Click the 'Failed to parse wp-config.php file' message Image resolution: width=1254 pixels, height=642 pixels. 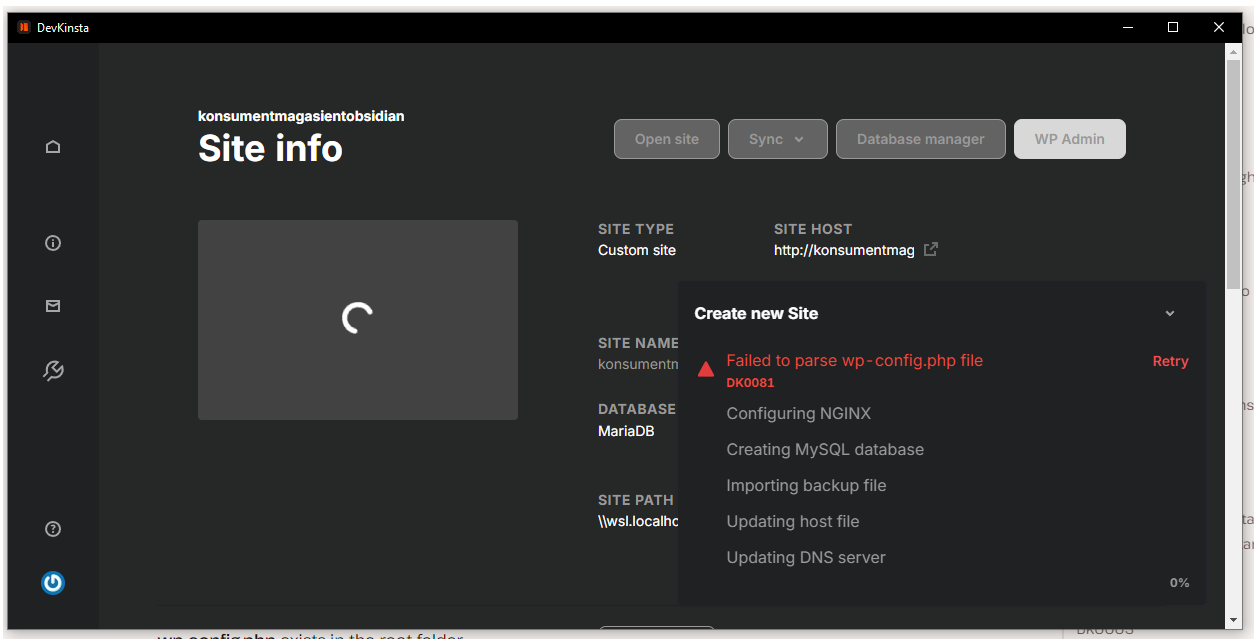pos(855,361)
